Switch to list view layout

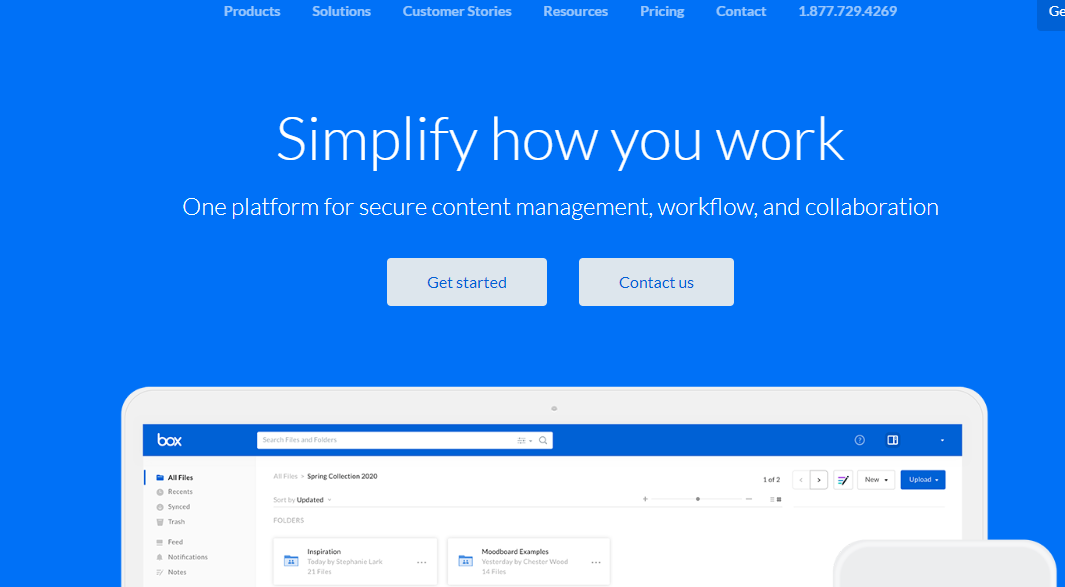pyautogui.click(x=772, y=497)
